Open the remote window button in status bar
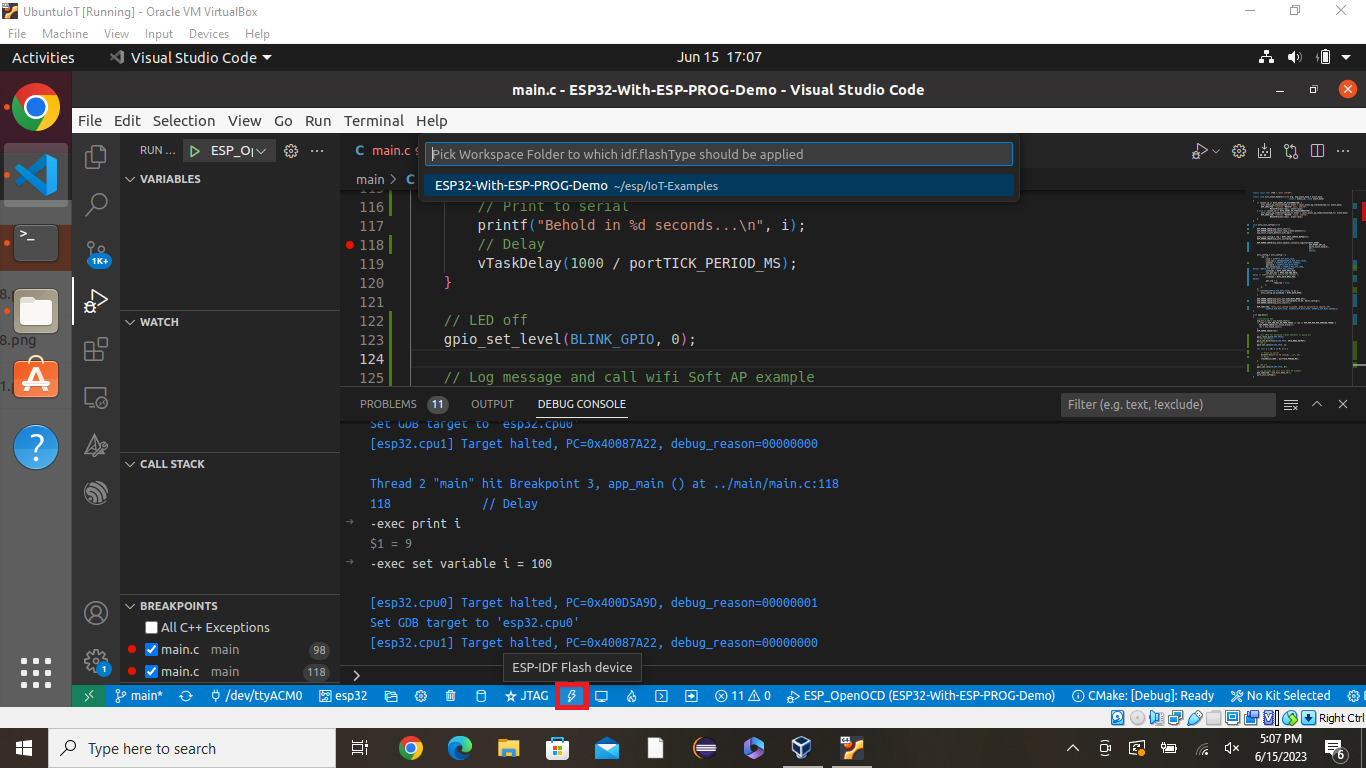Viewport: 1366px width, 768px height. [88, 696]
